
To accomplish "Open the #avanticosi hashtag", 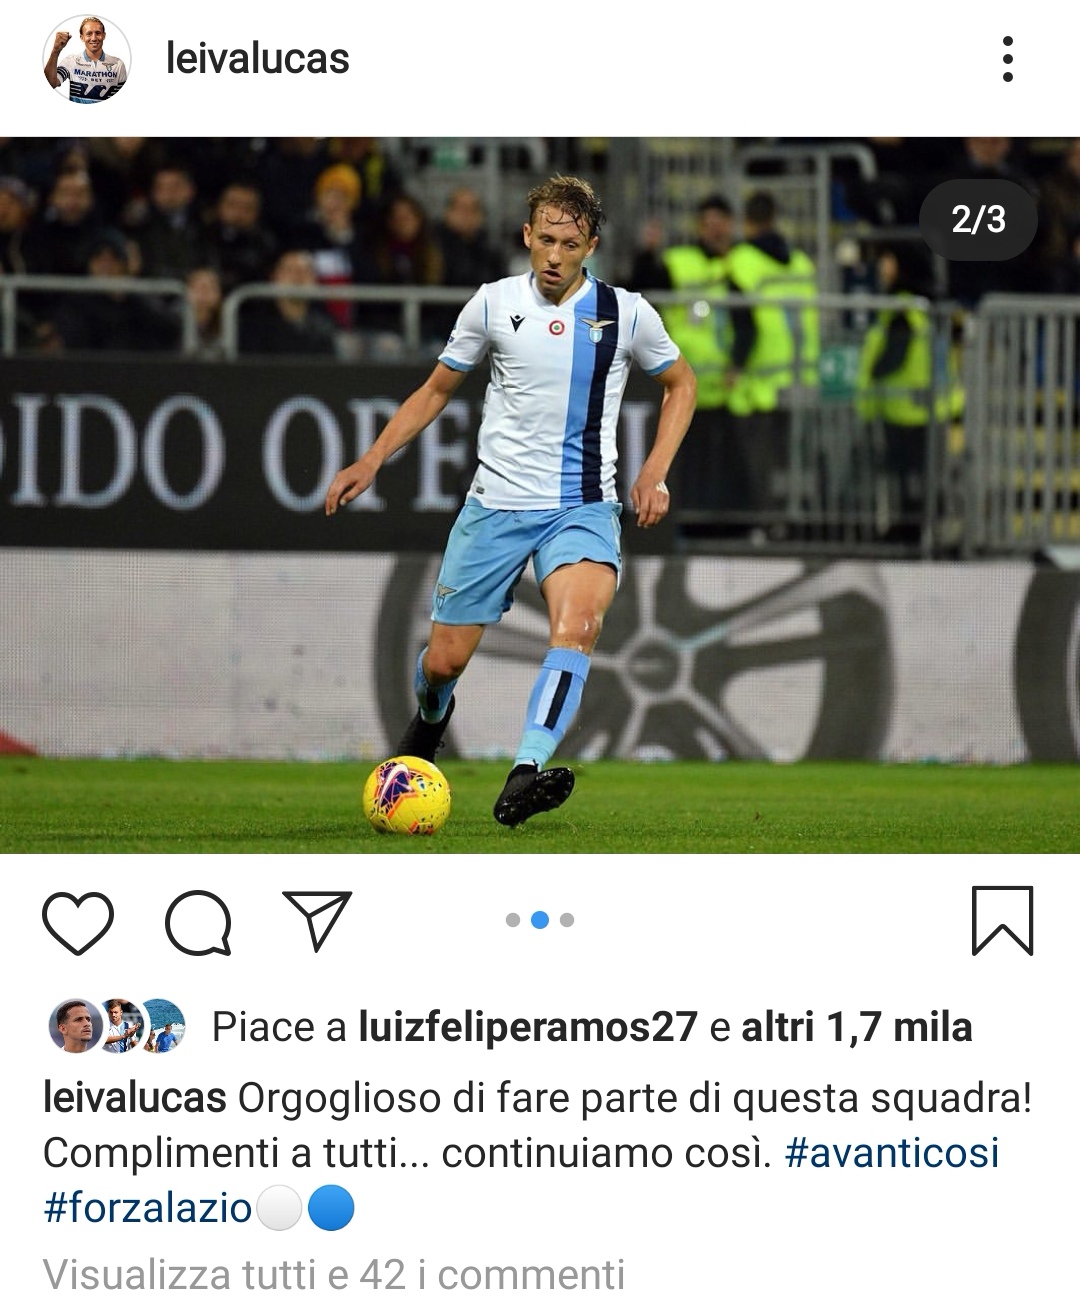I will point(892,1153).
